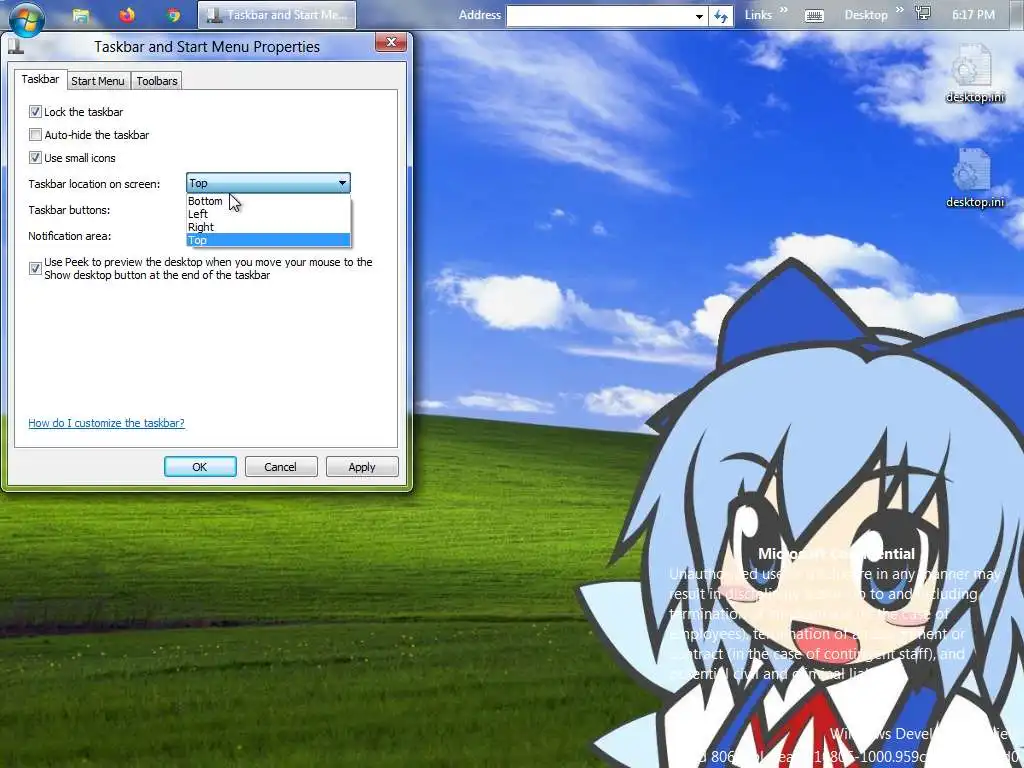Close the Taskbar and Start Menu Properties dialog

point(391,42)
